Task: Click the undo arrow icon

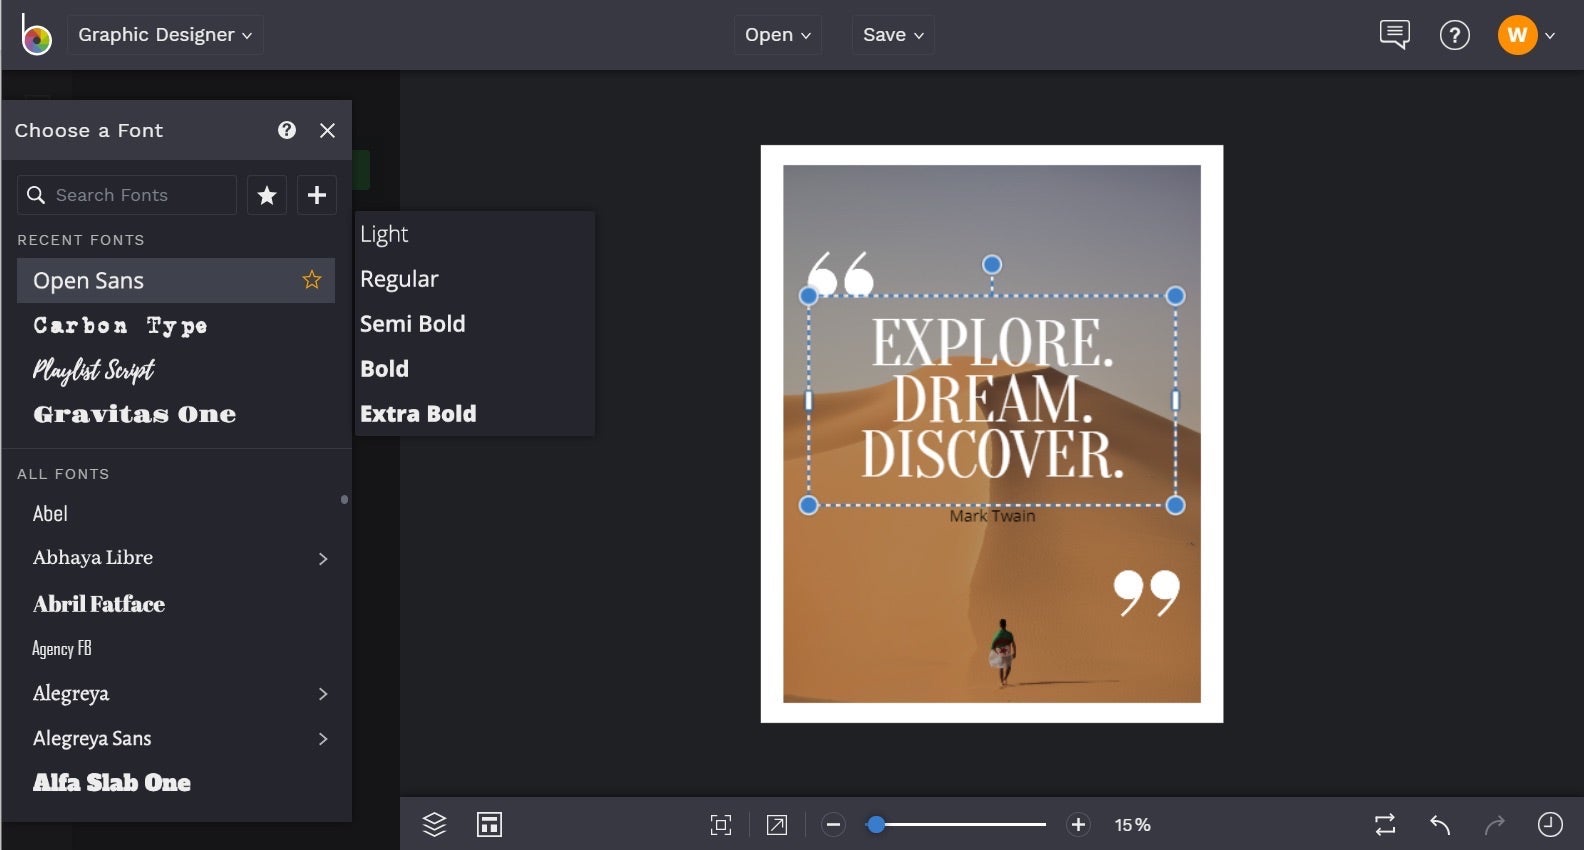Action: click(1440, 825)
